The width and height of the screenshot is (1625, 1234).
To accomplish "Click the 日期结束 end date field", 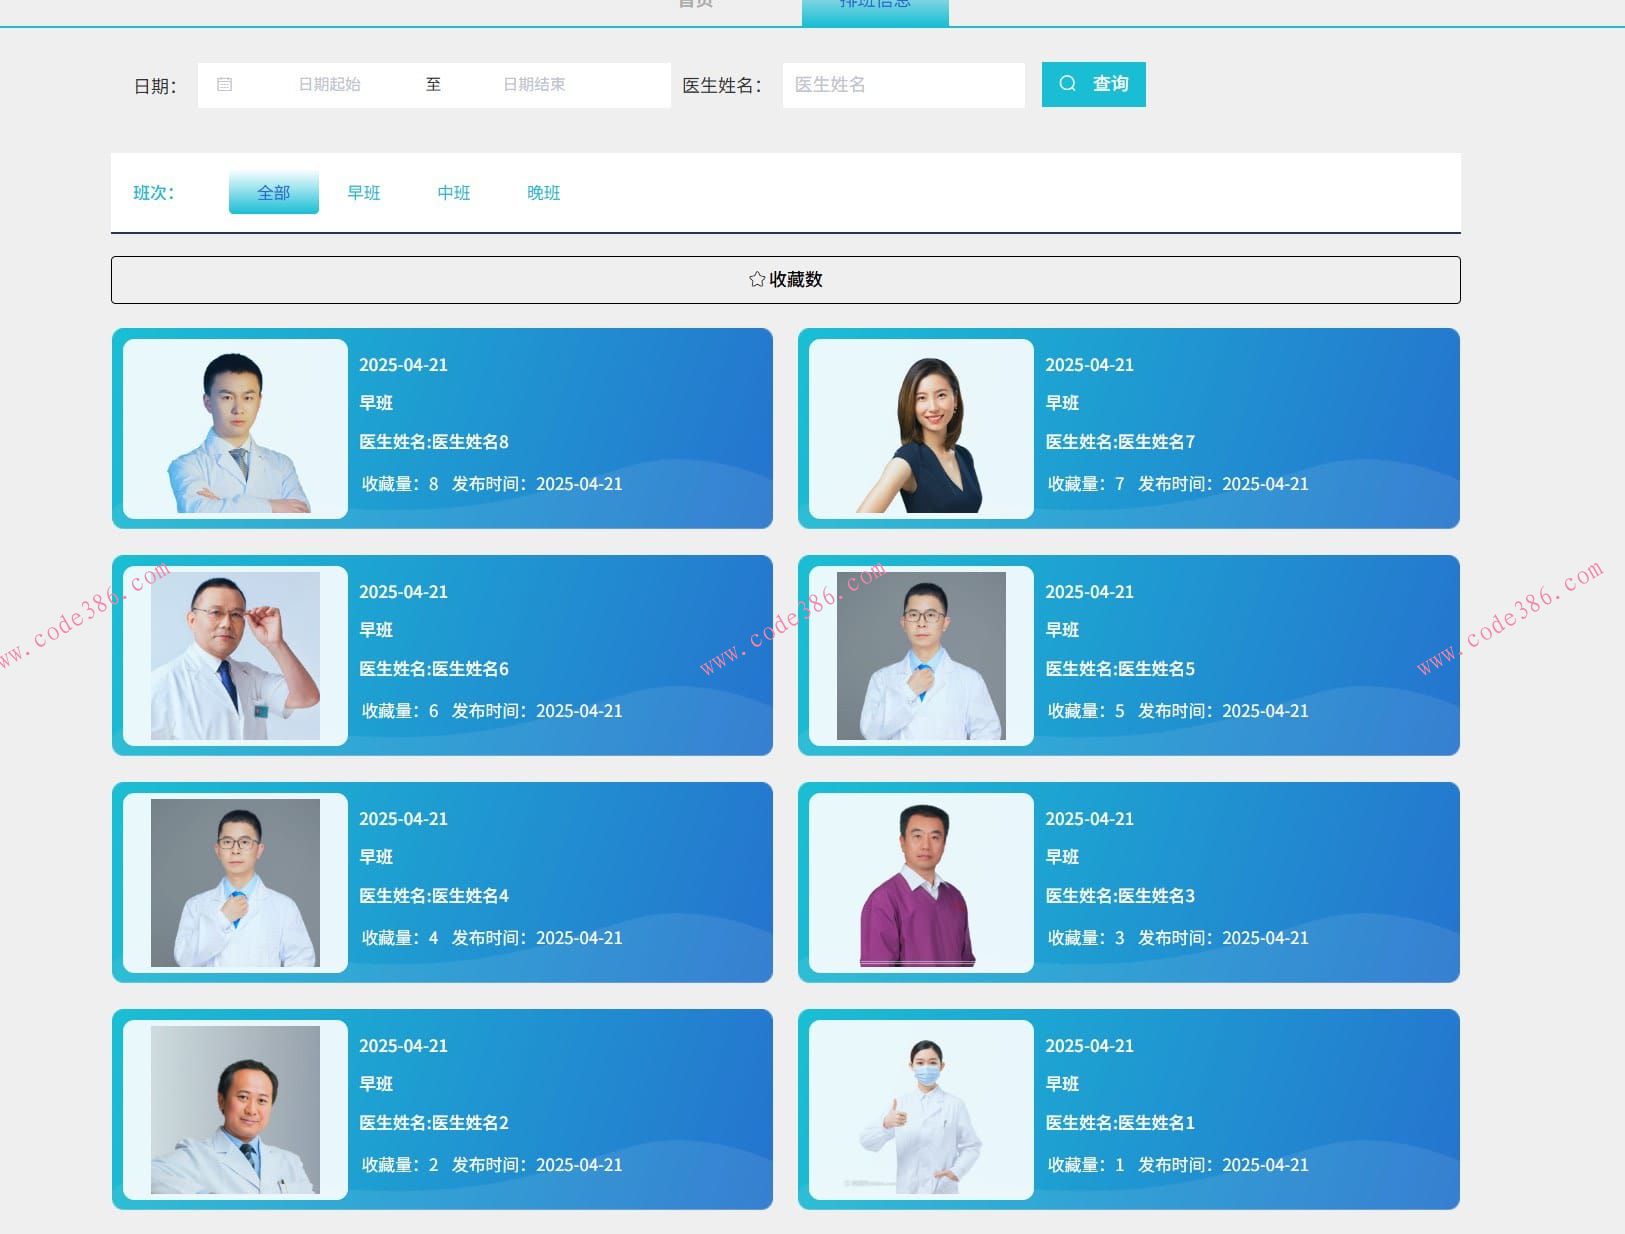I will coord(534,85).
